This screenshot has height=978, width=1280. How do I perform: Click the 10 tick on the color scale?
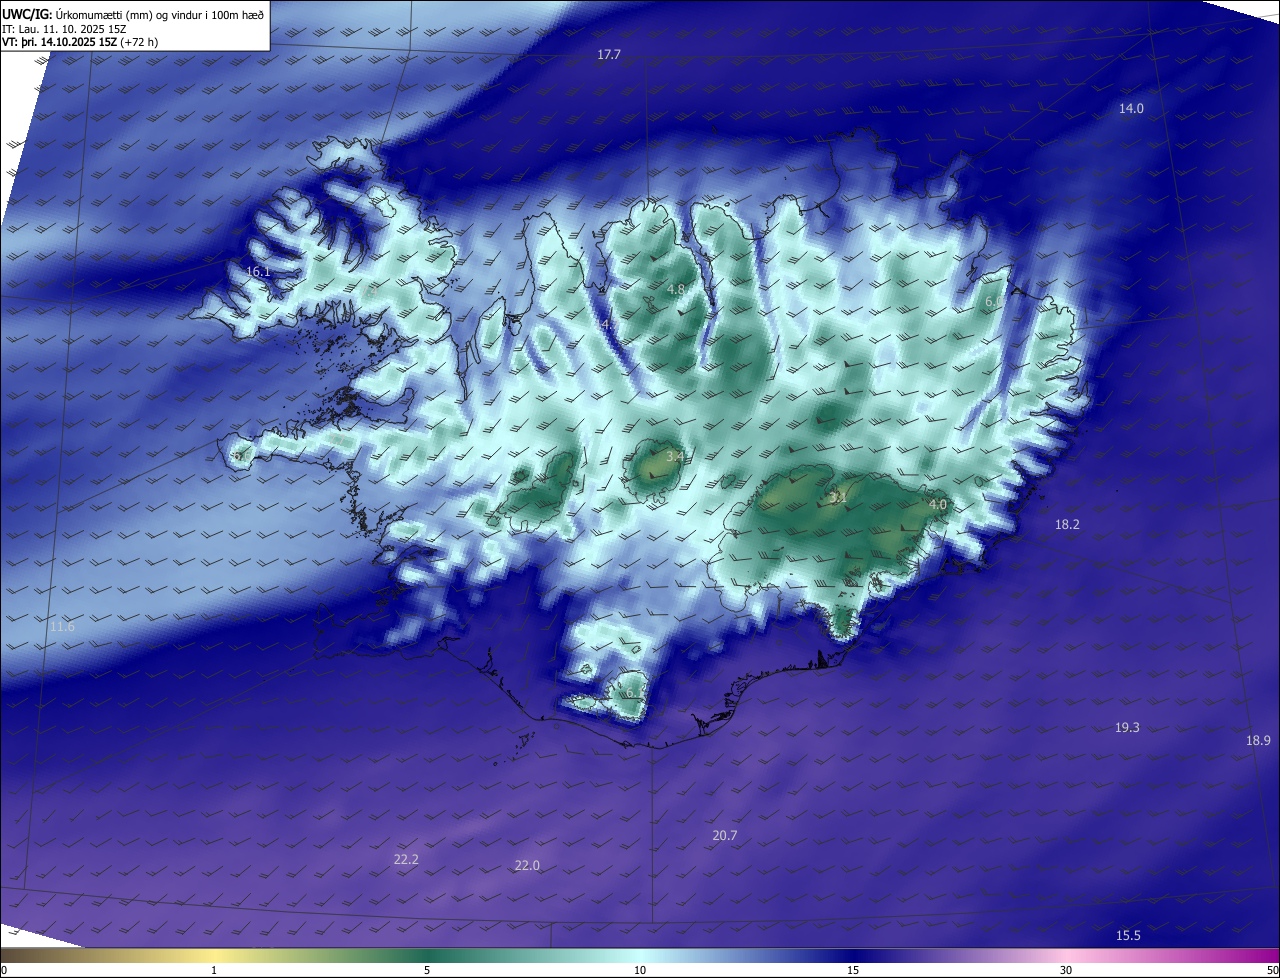[640, 970]
